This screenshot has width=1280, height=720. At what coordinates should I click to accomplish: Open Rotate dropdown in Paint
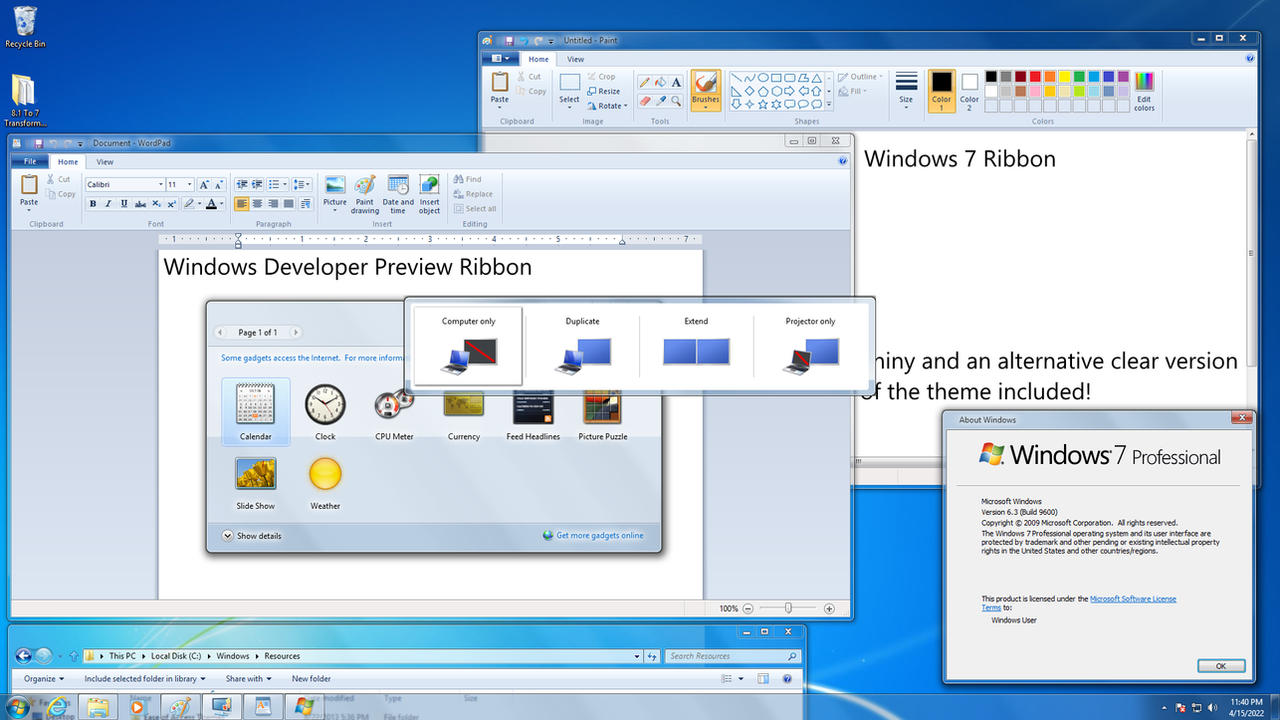tap(607, 106)
